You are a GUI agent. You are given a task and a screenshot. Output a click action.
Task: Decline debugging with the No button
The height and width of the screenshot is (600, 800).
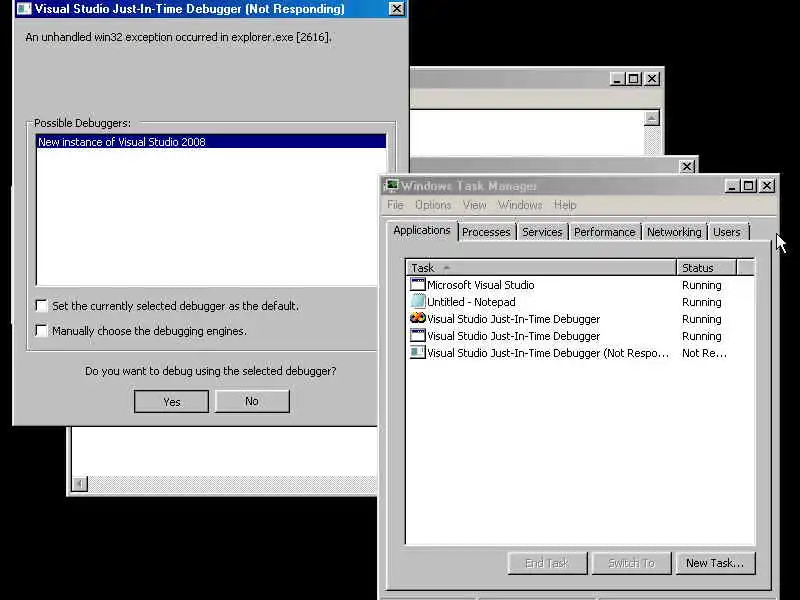pos(252,401)
